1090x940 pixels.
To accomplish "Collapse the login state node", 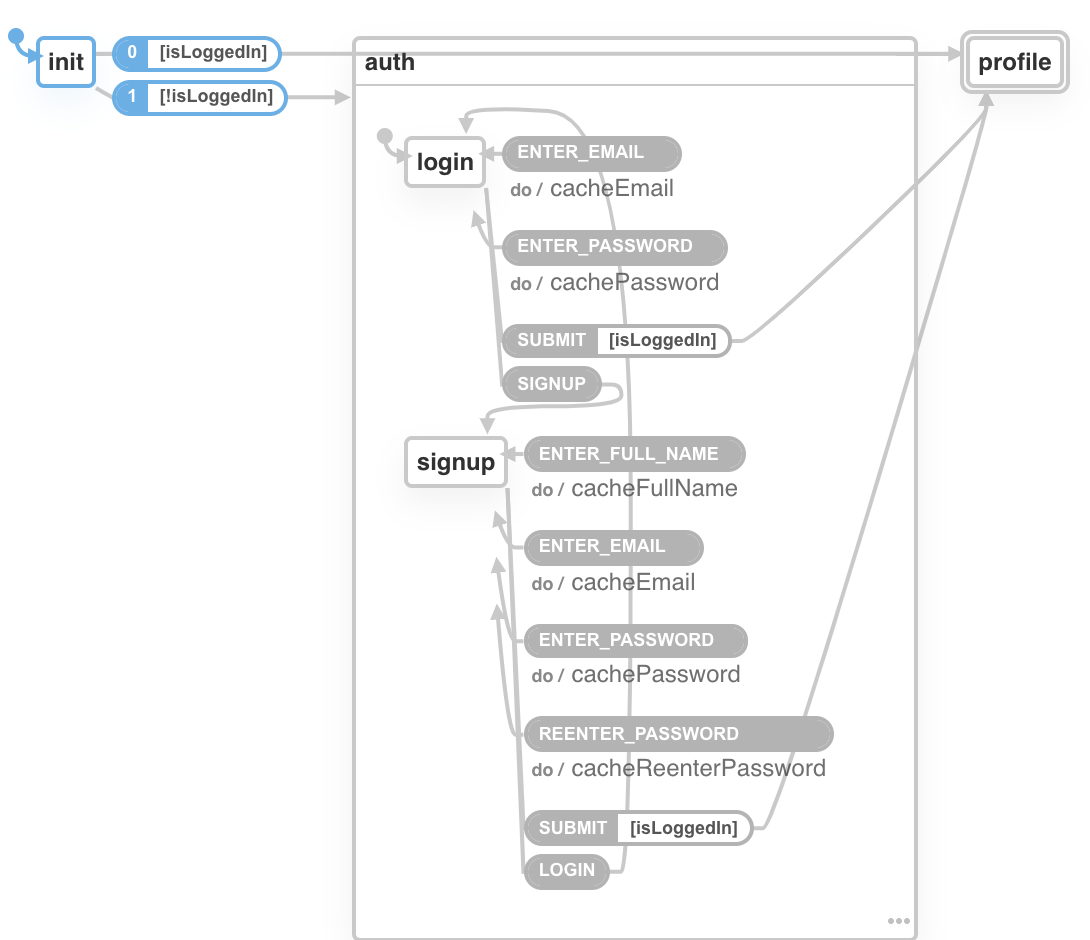I will click(x=444, y=161).
